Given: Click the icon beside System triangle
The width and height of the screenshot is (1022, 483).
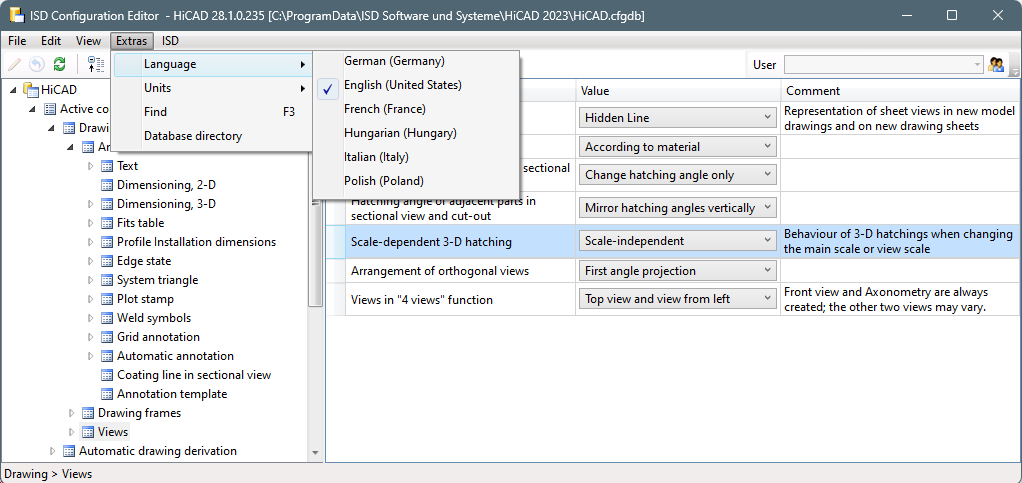Looking at the screenshot, I should [107, 280].
